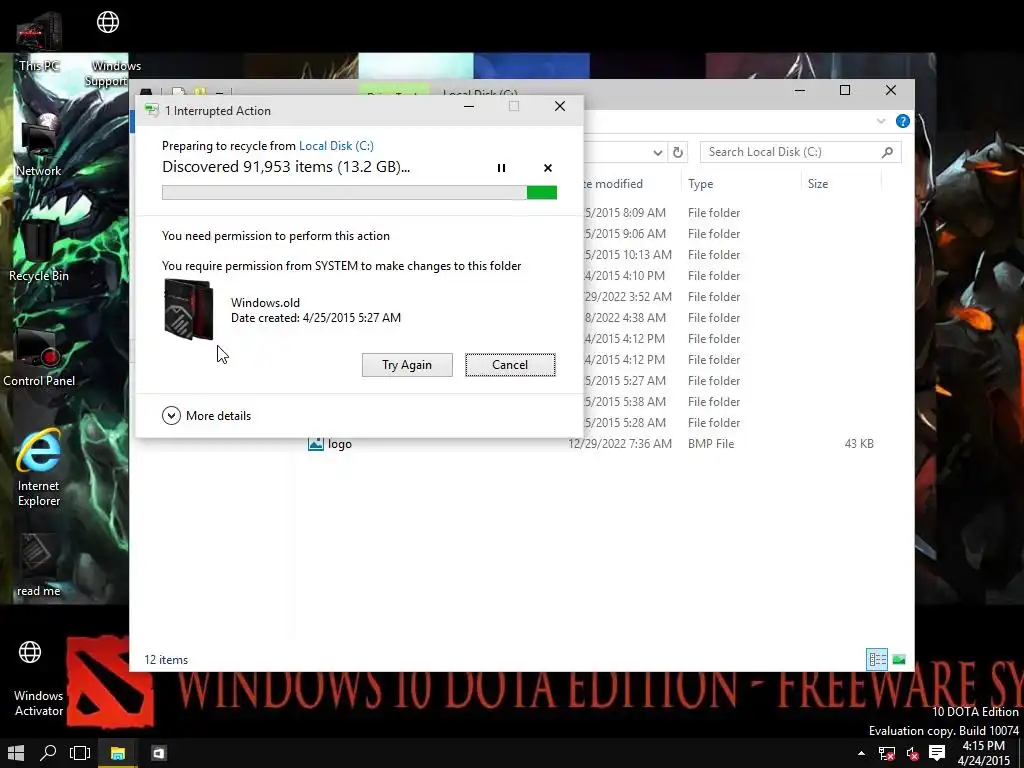Click the Windows.old folder icon in dialog
1024x768 pixels.
[189, 310]
